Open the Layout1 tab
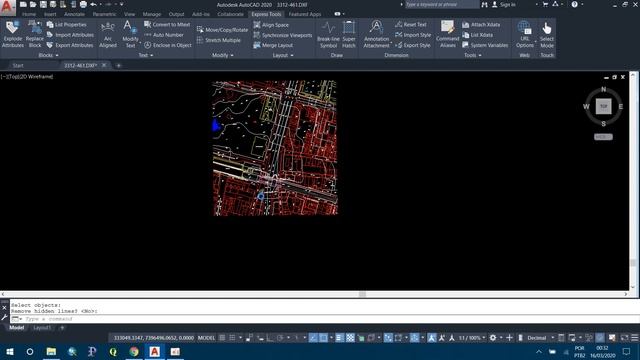The image size is (640, 360). (42, 328)
